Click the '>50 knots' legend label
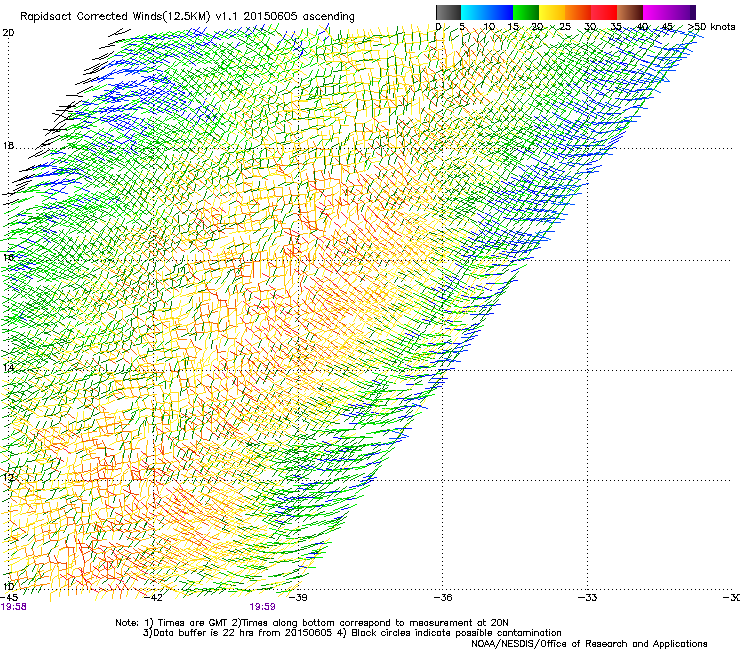This screenshot has width=740, height=650. click(711, 27)
